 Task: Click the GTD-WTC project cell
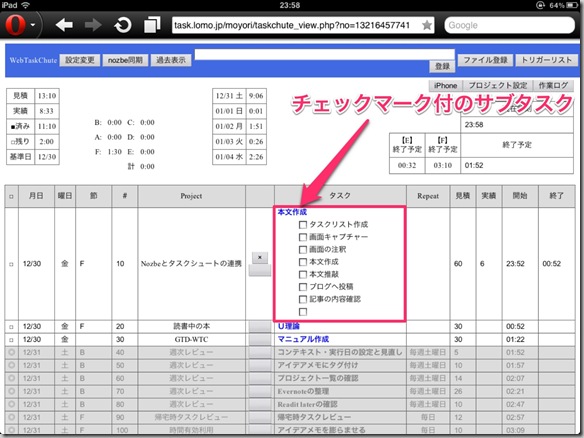coord(191,339)
